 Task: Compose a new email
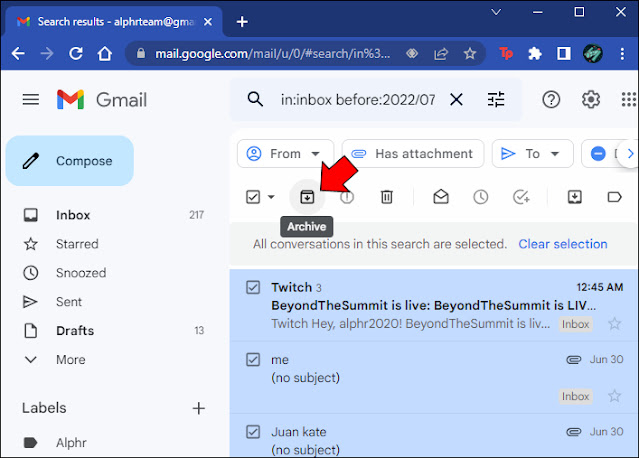point(70,161)
